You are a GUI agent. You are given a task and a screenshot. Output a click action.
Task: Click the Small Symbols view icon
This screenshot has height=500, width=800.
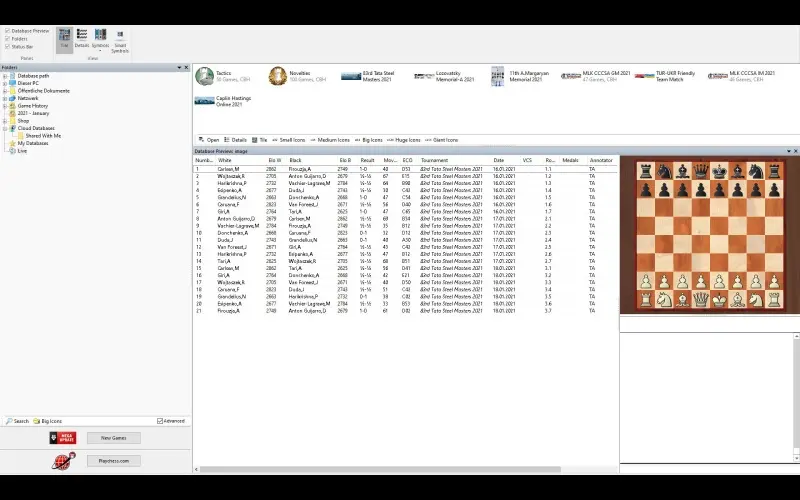pos(120,39)
